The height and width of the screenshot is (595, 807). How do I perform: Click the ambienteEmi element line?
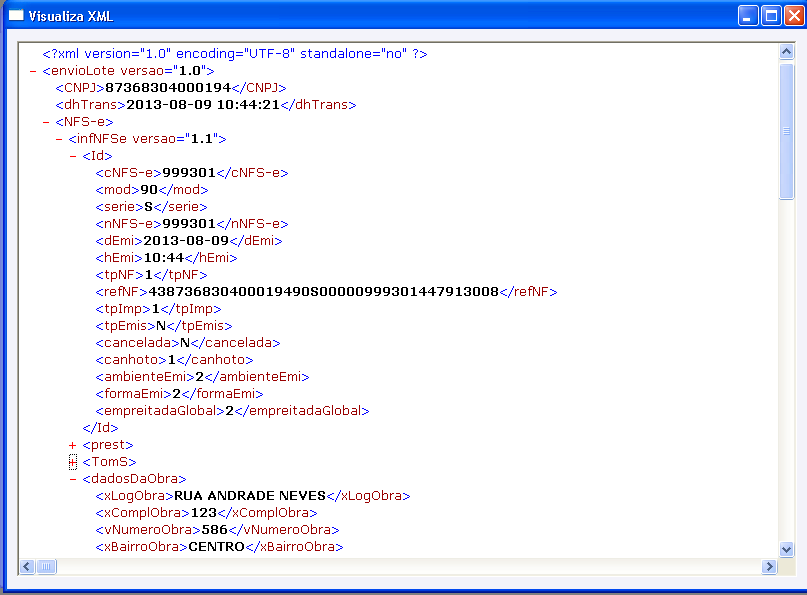tap(202, 377)
